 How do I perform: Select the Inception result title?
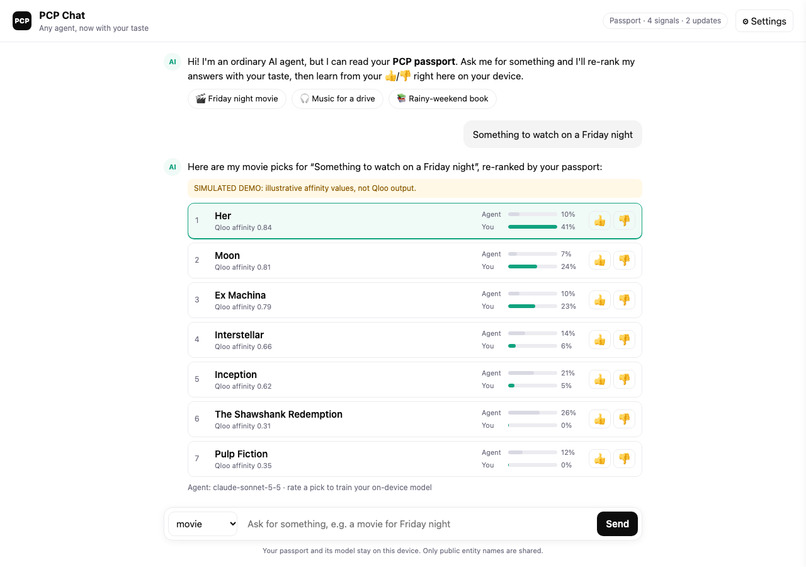click(235, 374)
